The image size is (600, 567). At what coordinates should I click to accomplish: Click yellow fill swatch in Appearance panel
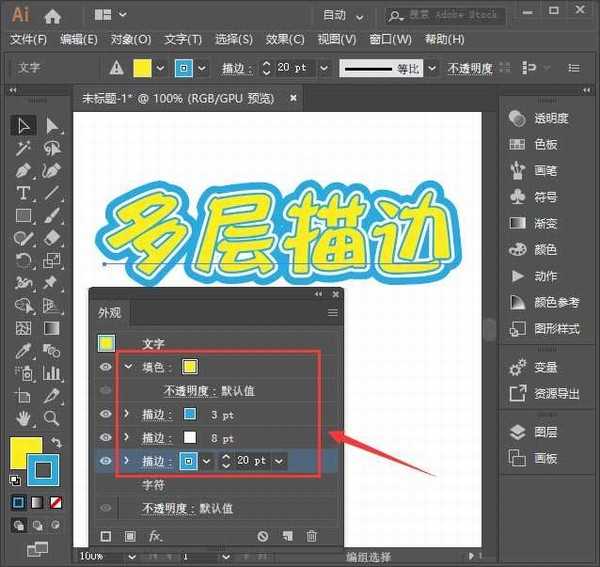(190, 367)
